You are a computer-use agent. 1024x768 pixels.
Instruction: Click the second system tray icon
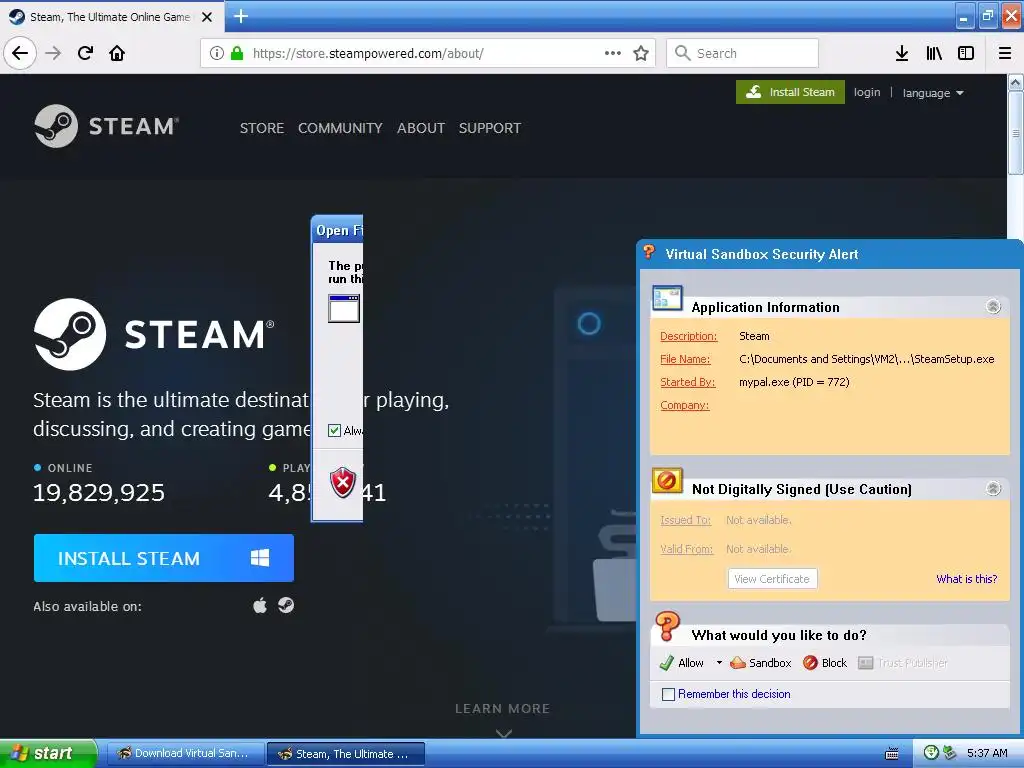click(x=950, y=752)
